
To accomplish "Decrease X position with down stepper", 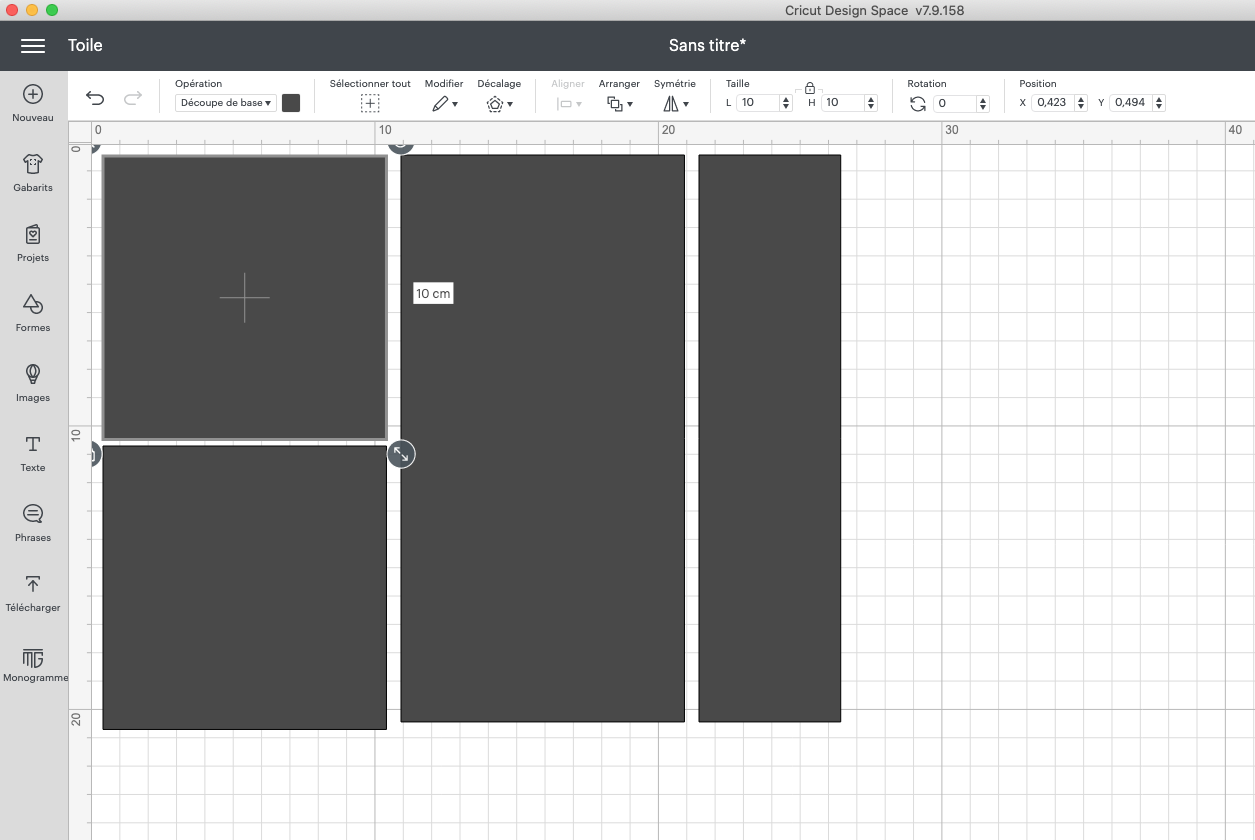I will click(x=1079, y=106).
